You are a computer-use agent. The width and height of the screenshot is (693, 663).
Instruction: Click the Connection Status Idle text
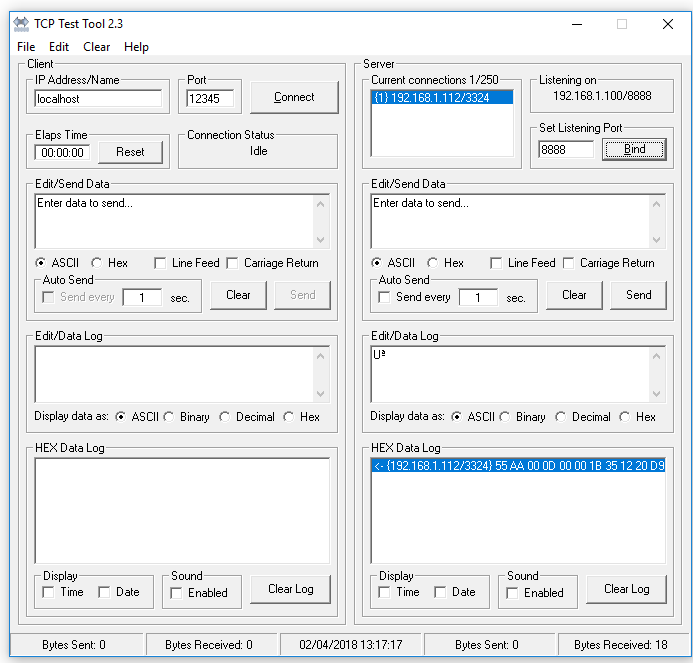[x=259, y=151]
